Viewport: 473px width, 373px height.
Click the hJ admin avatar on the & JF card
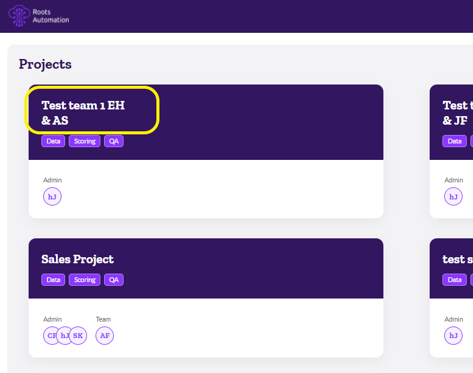pos(453,197)
